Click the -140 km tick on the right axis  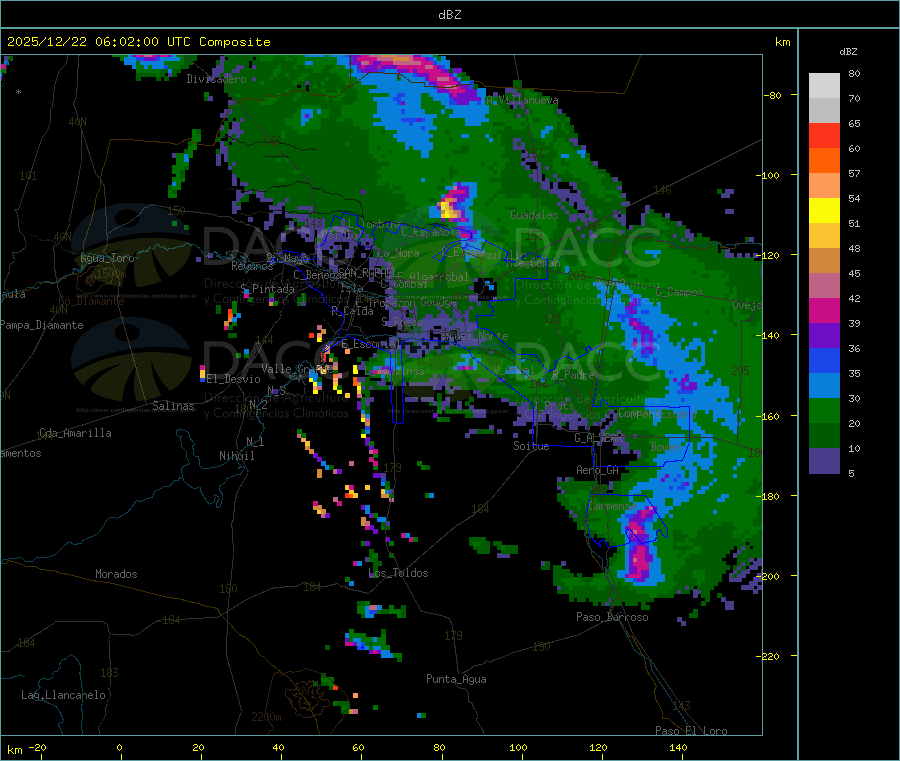[770, 336]
